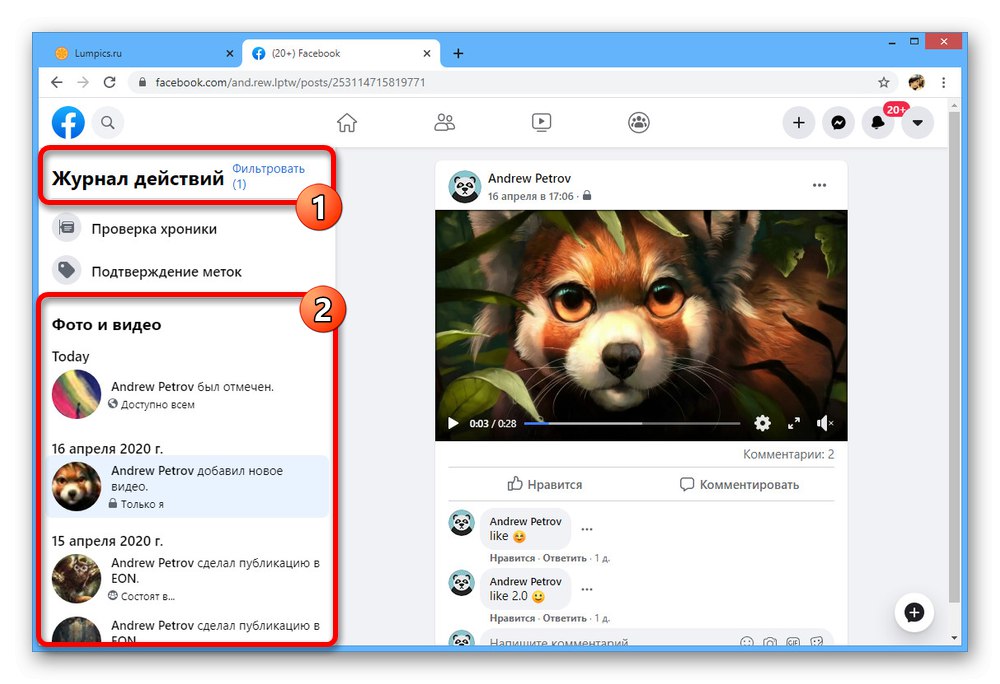Open the notifications bell
The width and height of the screenshot is (1000, 684).
tap(878, 122)
